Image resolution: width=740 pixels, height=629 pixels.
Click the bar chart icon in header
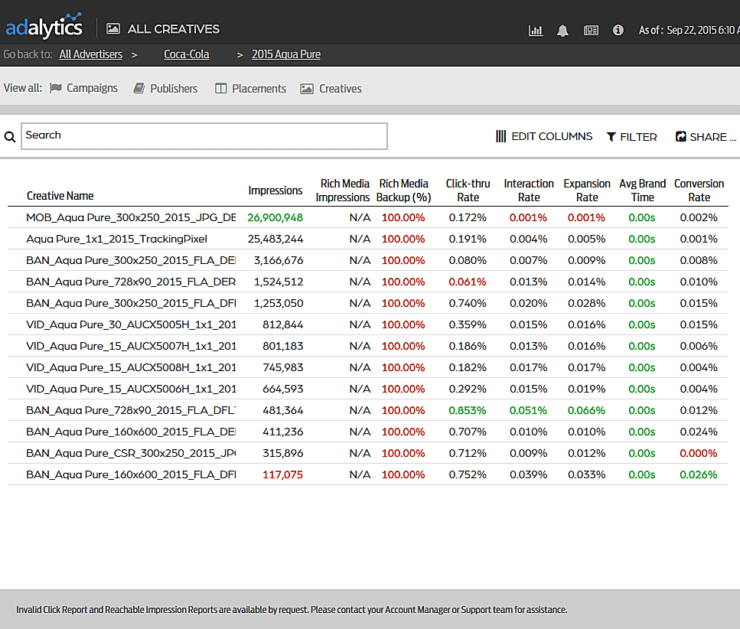tap(535, 30)
